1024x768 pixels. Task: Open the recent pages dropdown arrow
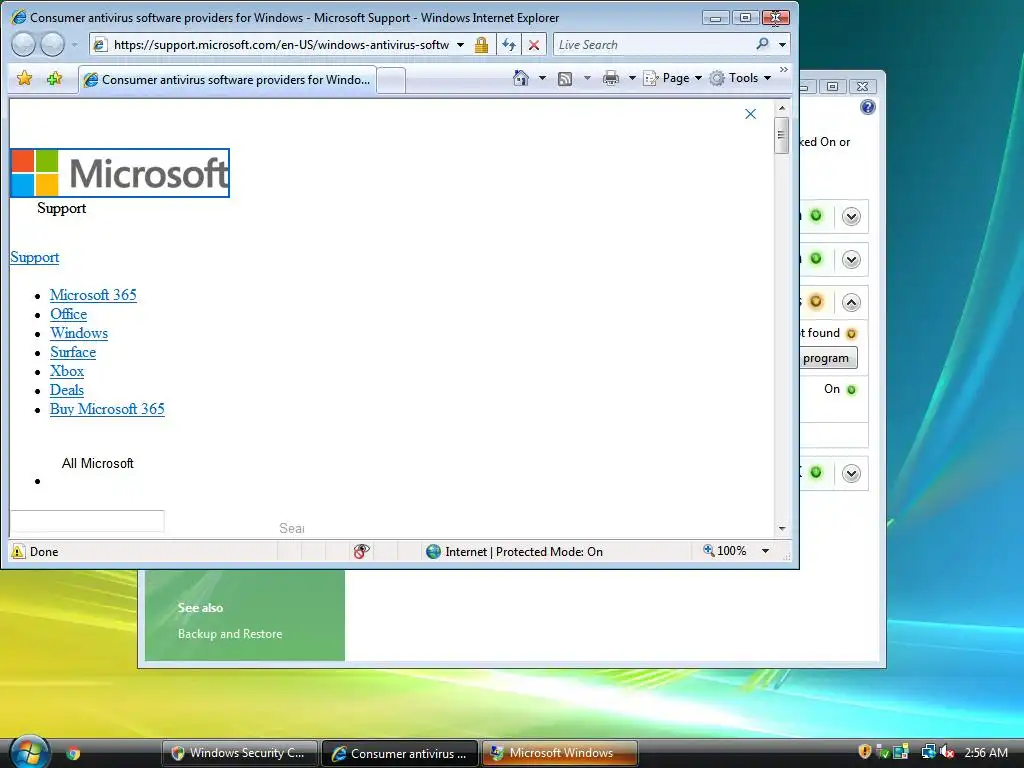[74, 45]
